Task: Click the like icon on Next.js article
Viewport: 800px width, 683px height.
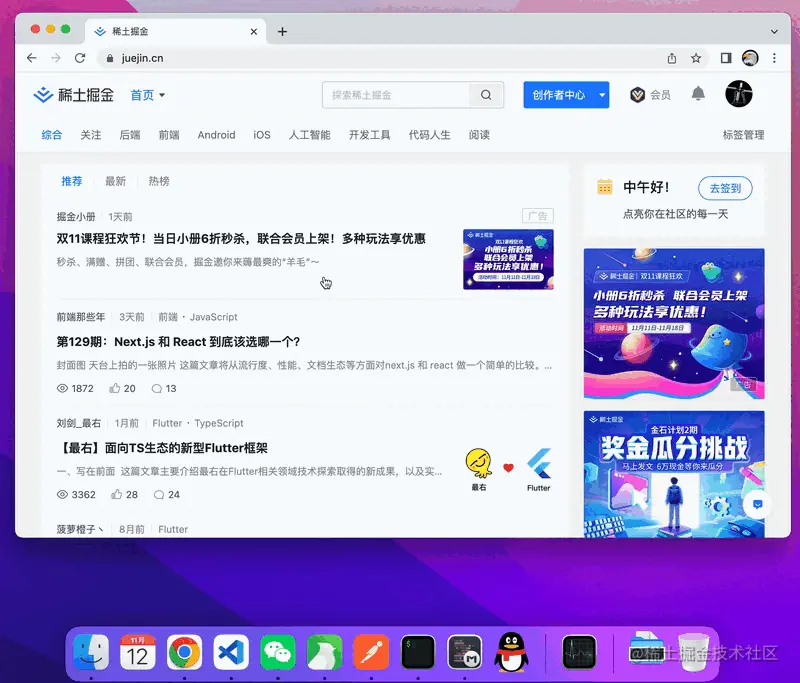Action: pos(115,388)
